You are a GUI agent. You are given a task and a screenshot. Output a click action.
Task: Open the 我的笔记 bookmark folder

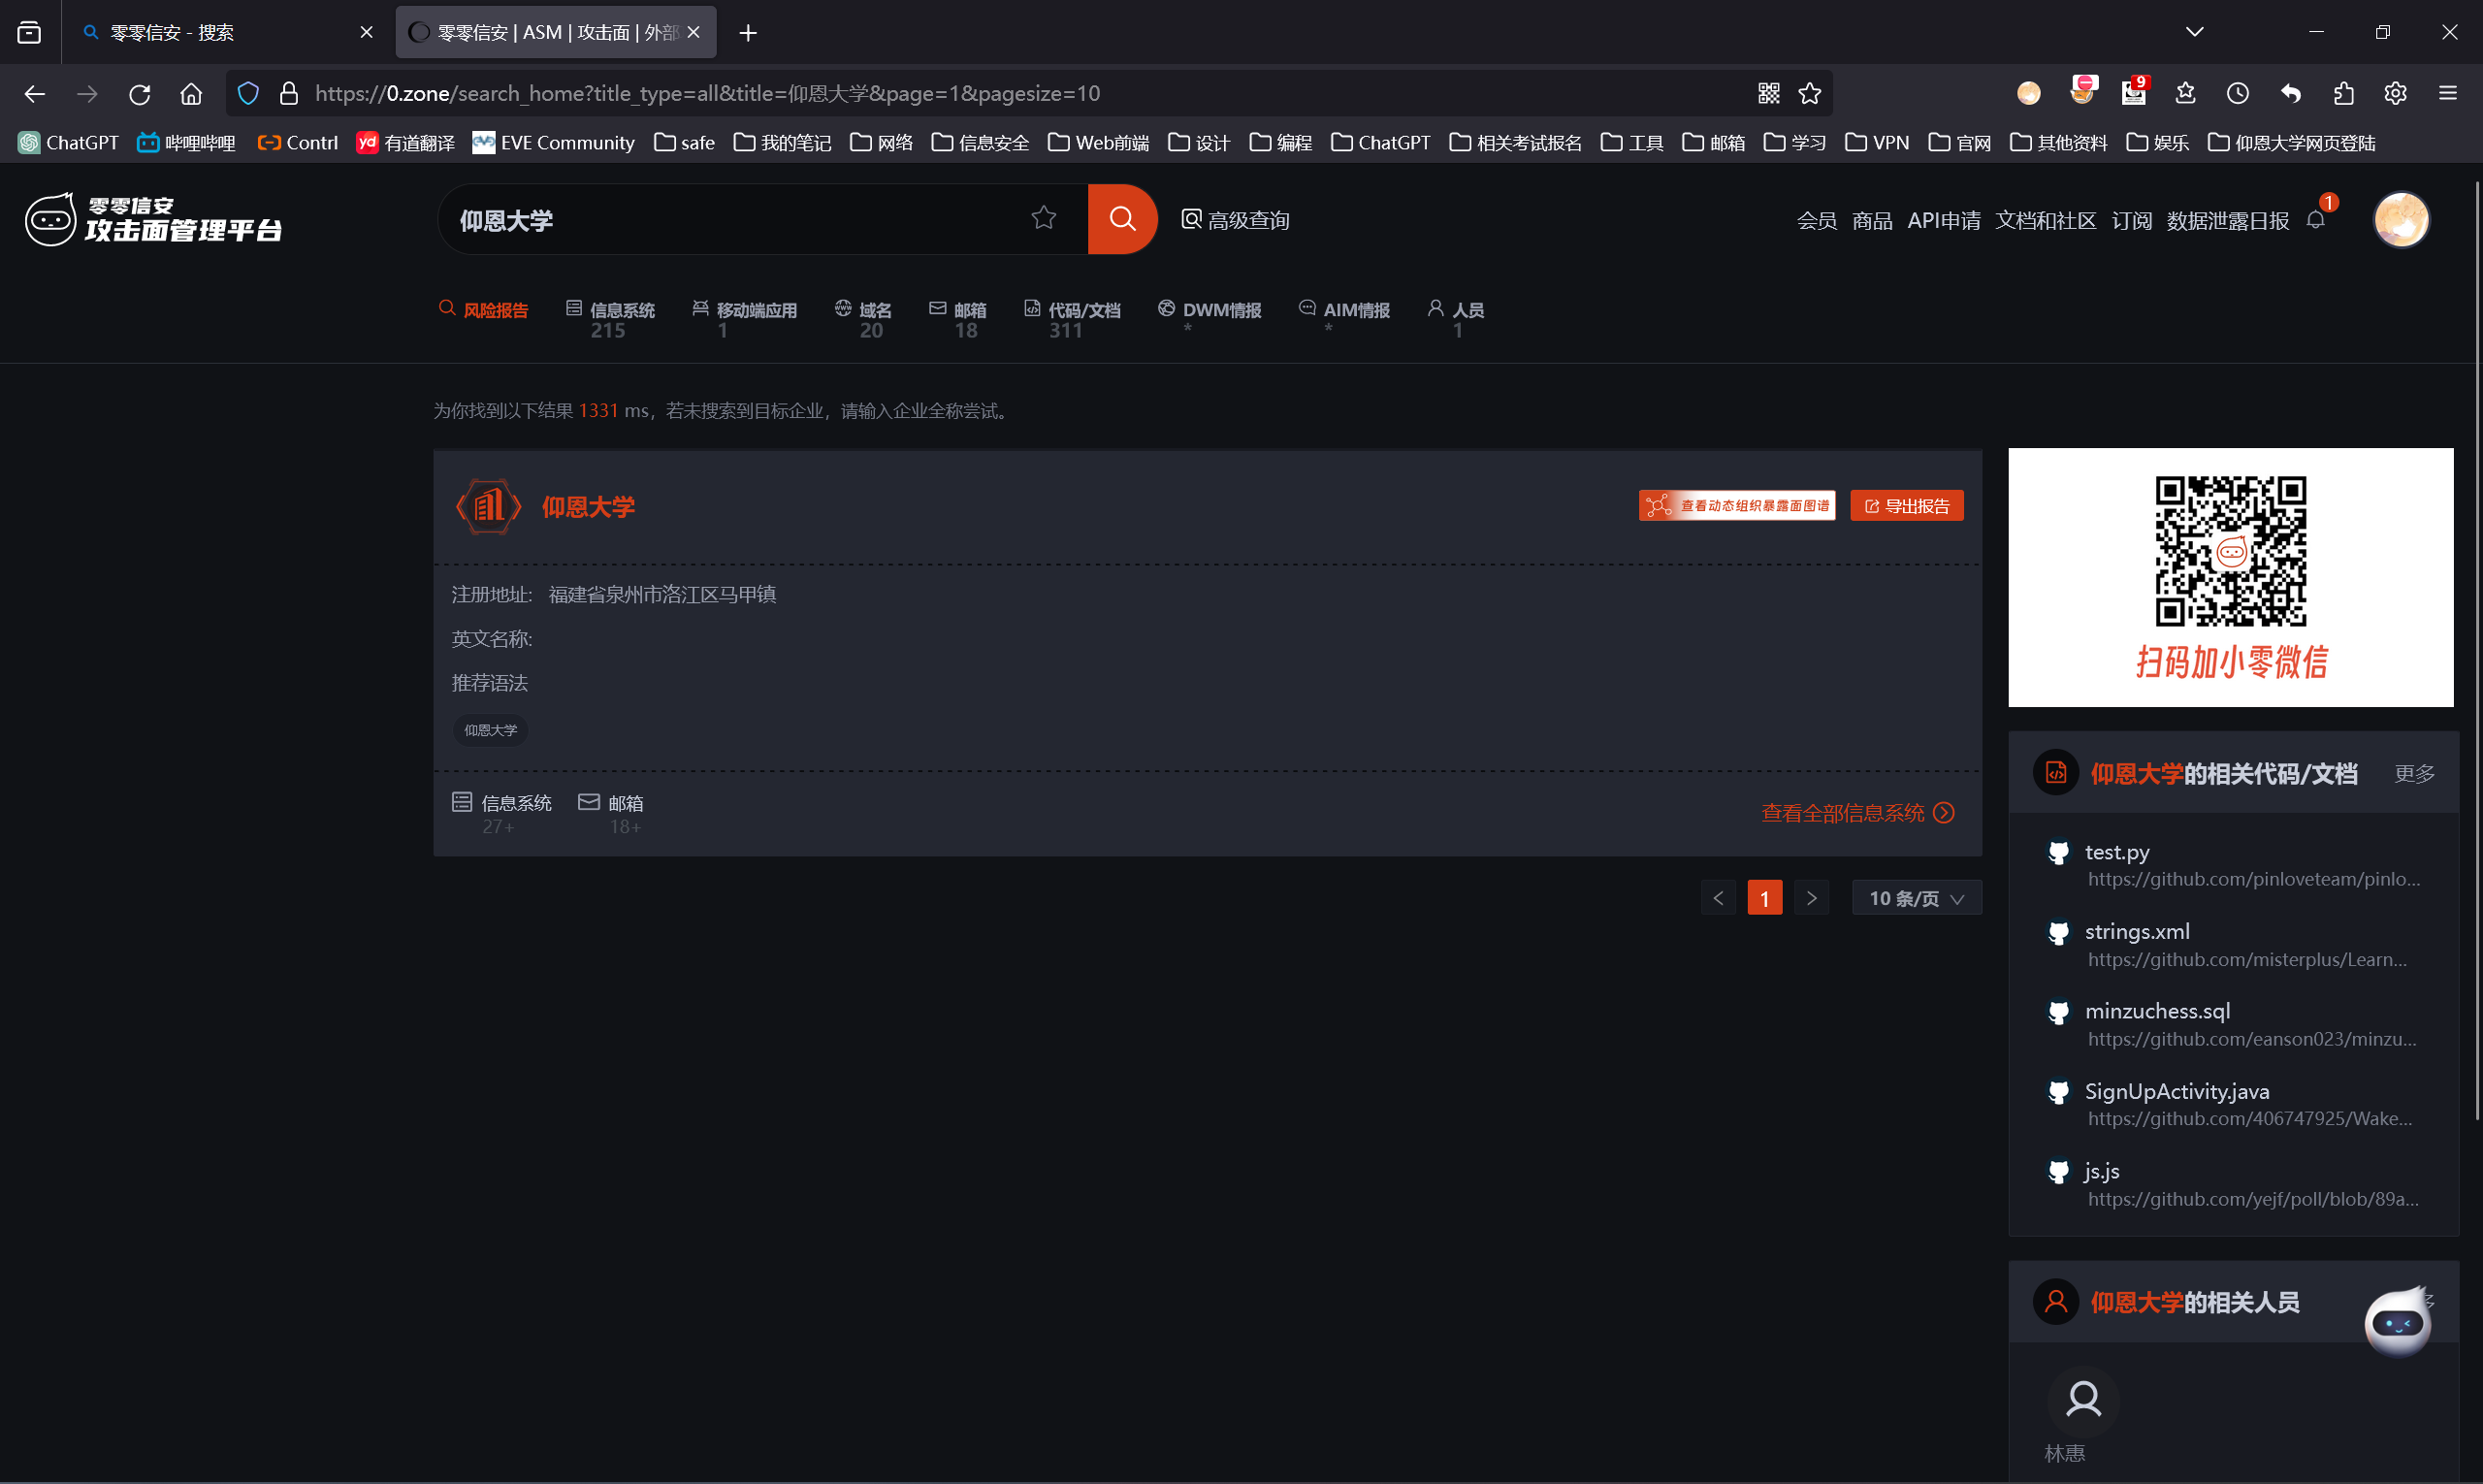(782, 143)
